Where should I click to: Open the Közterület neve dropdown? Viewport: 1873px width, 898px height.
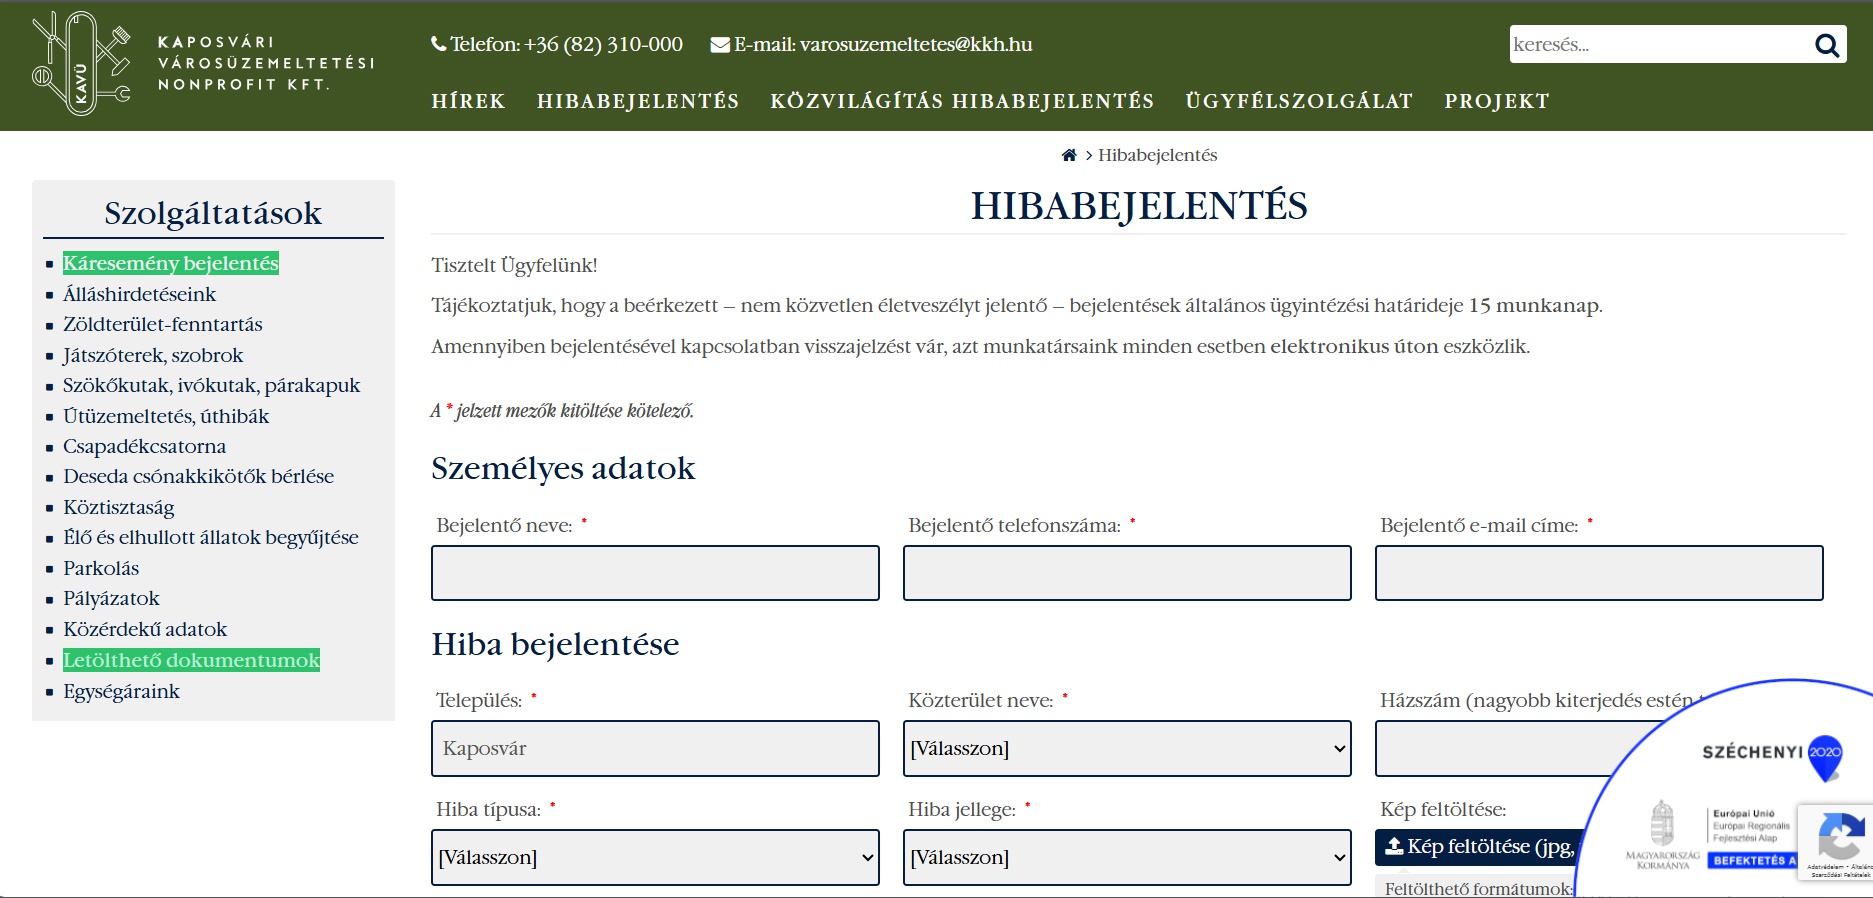click(1126, 749)
